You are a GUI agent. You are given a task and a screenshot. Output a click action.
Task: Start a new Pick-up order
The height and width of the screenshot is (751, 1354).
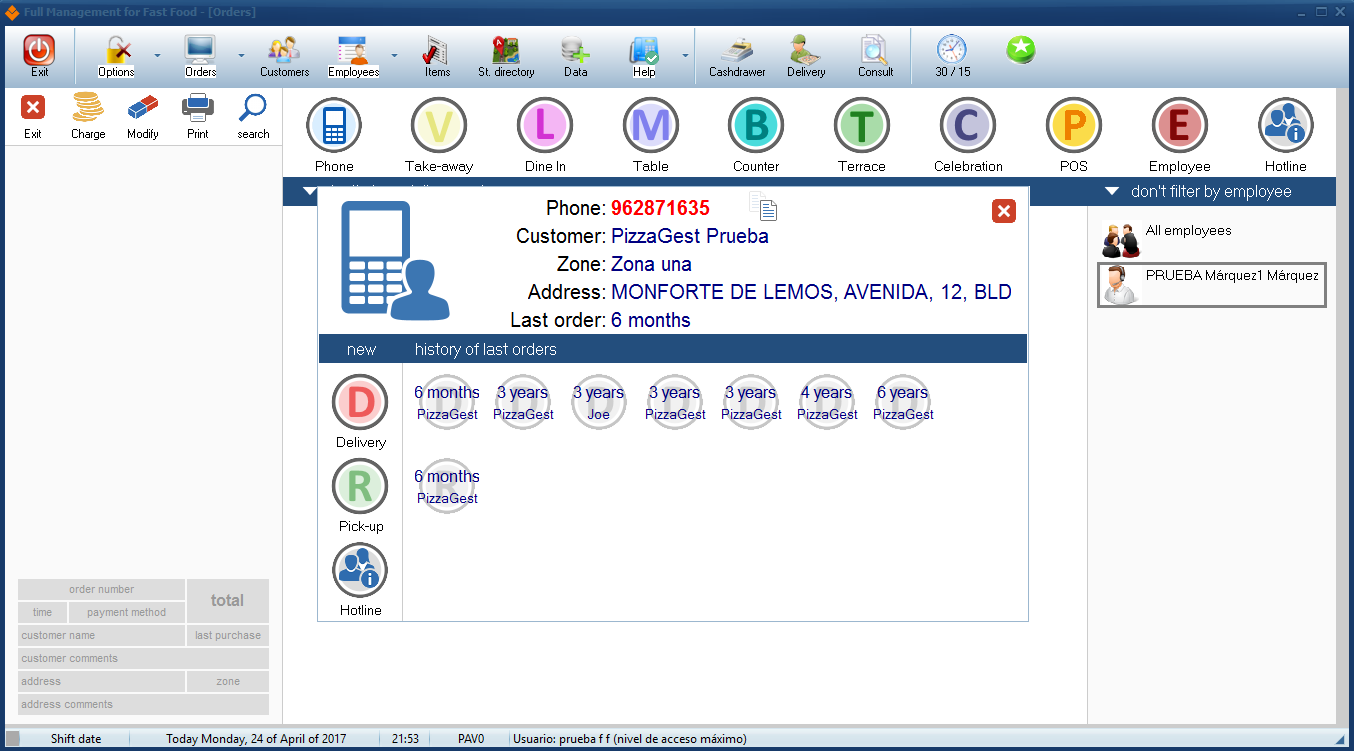360,486
